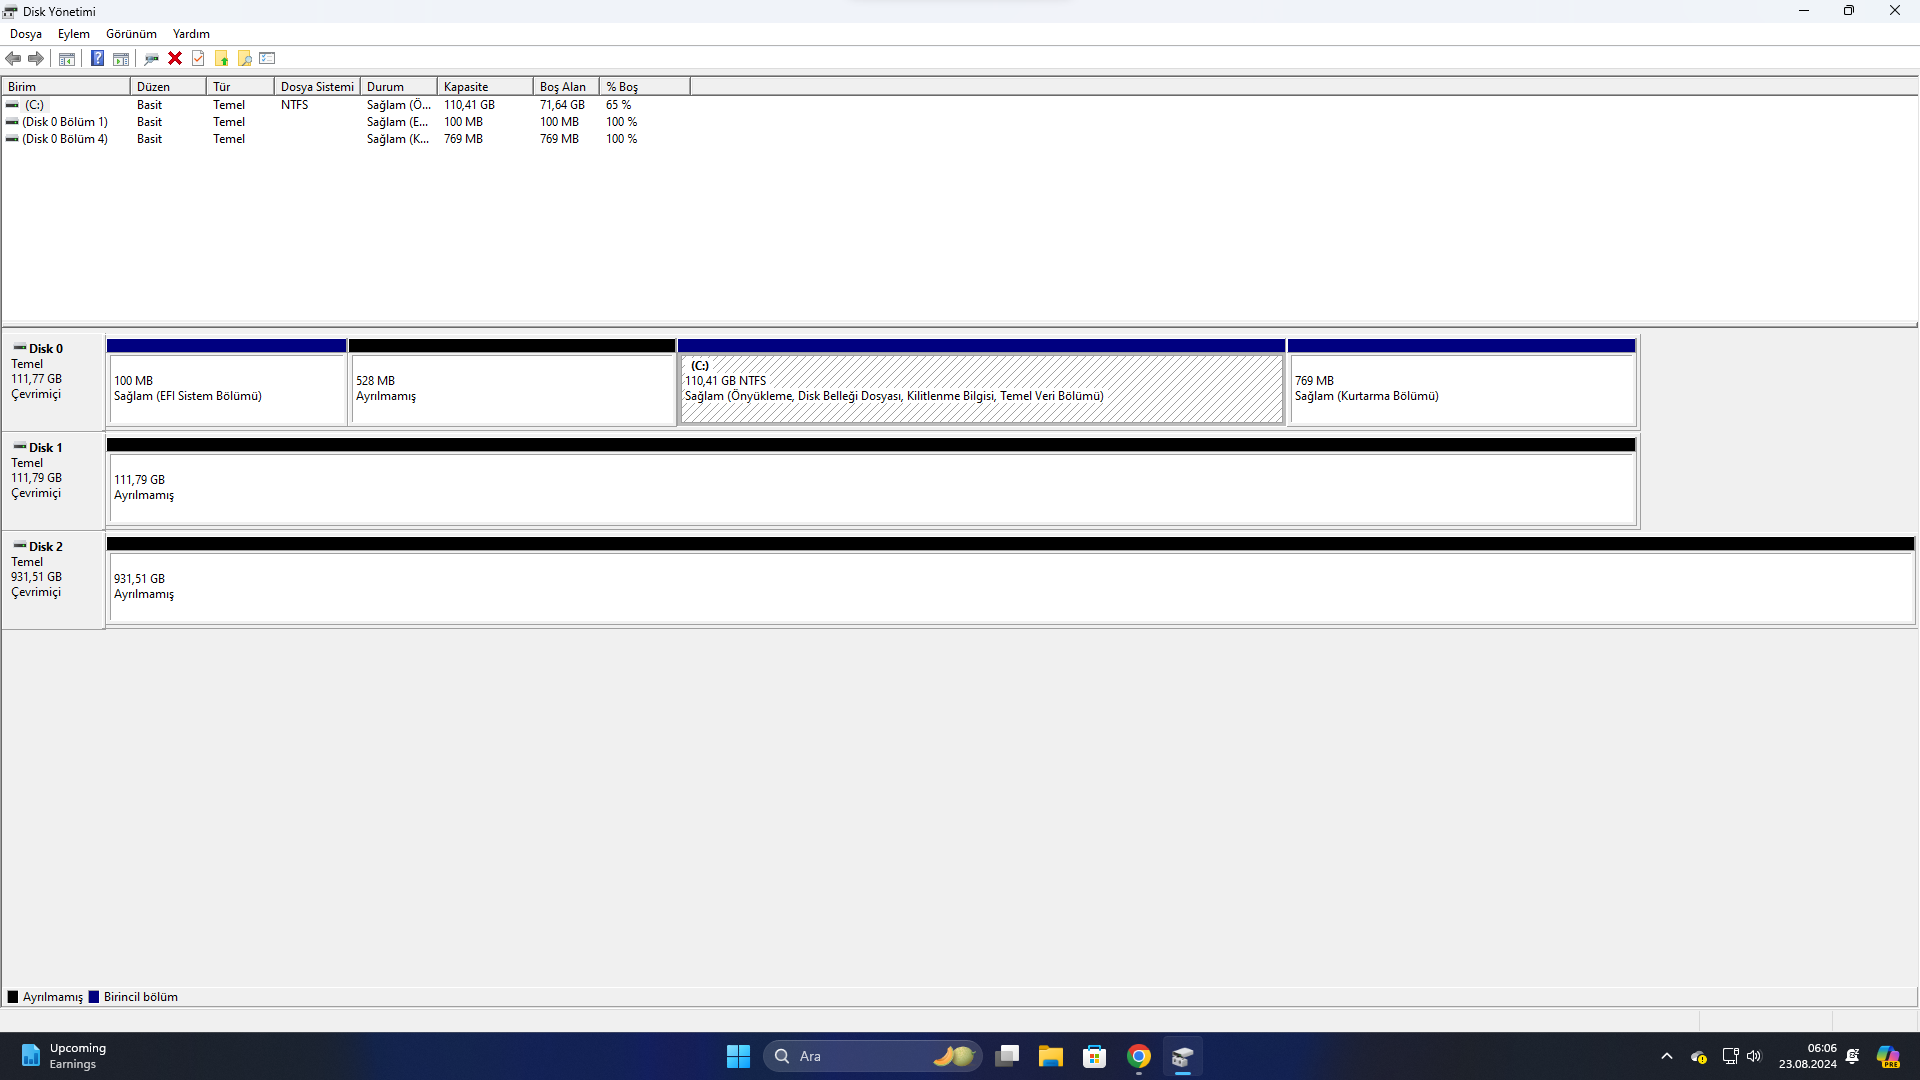Viewport: 1920px width, 1080px height.
Task: Click the show/hide console tree toolbar icon
Action: tap(67, 58)
